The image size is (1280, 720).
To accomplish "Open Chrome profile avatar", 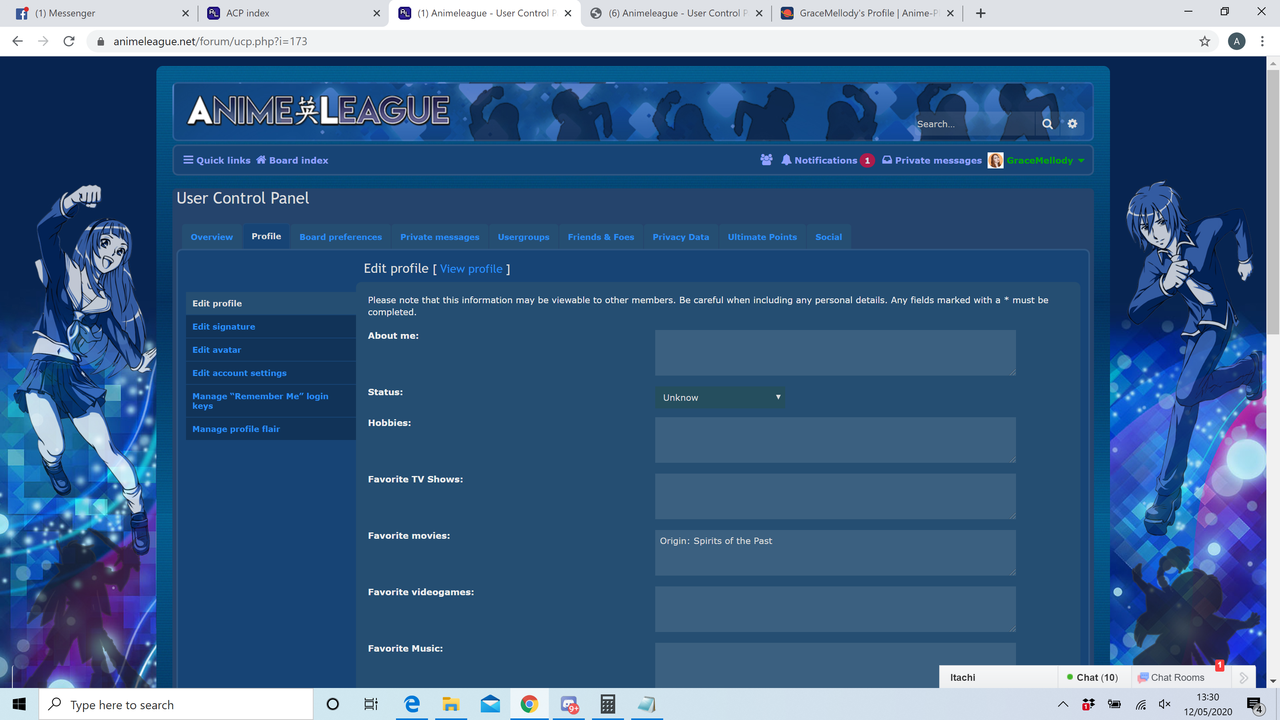I will point(1237,41).
